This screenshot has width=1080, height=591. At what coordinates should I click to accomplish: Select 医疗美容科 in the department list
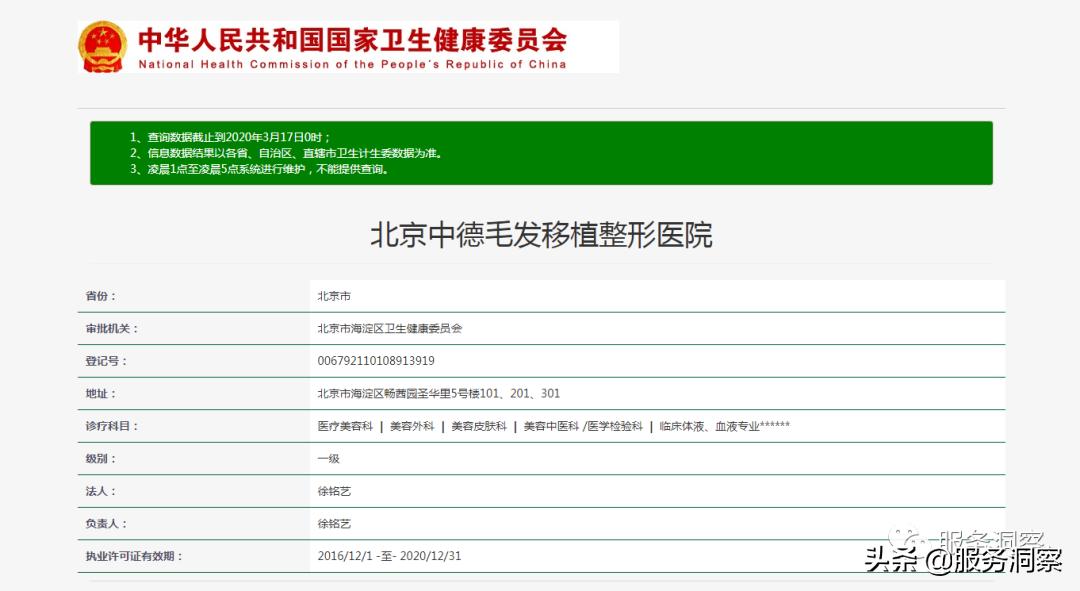coord(343,425)
